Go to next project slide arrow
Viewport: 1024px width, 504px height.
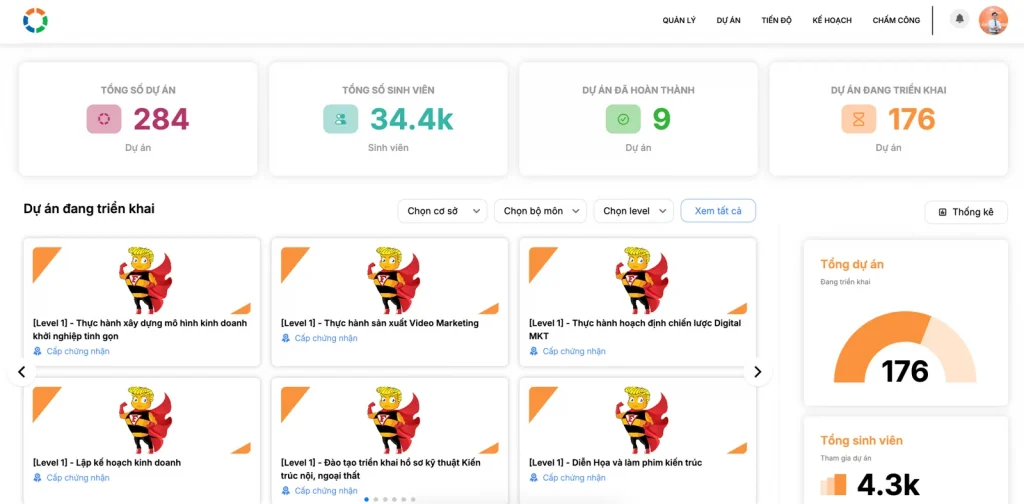(x=757, y=372)
